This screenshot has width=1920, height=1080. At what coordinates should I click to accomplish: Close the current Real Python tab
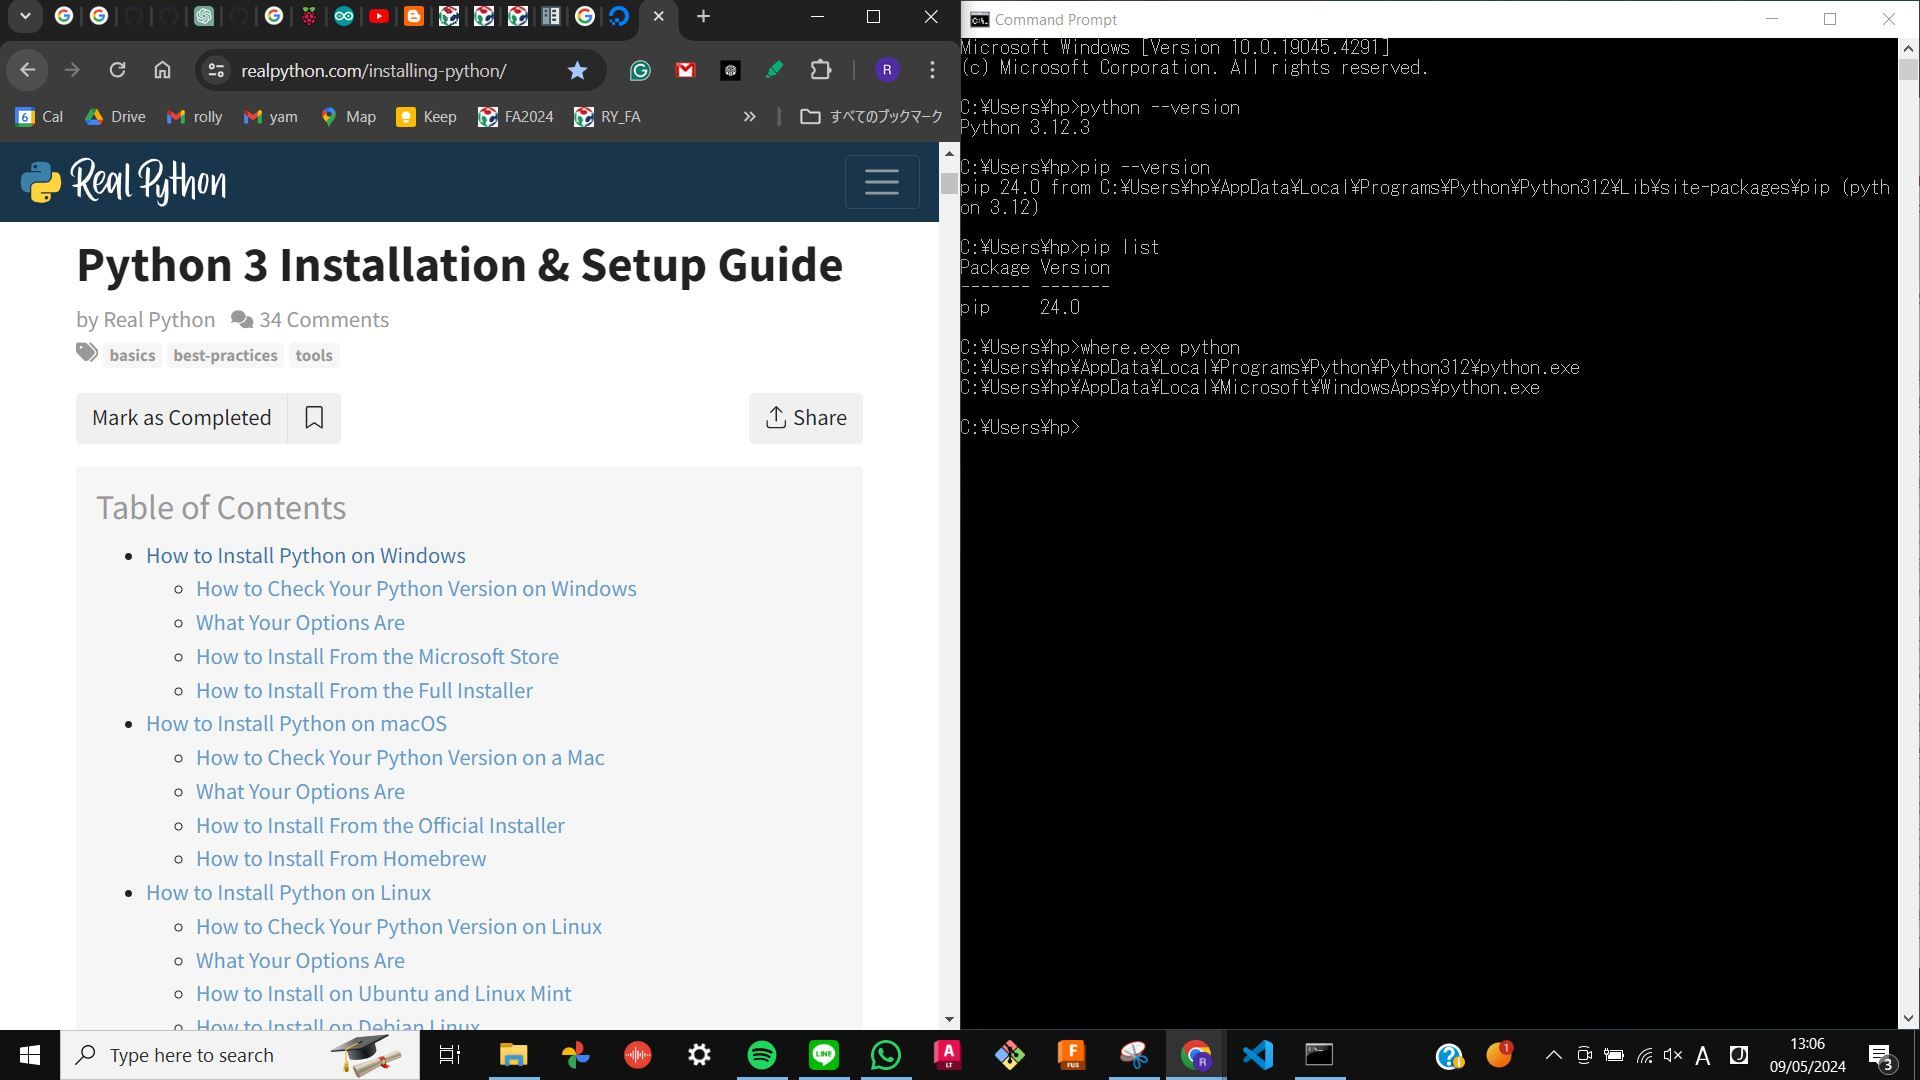coord(658,16)
